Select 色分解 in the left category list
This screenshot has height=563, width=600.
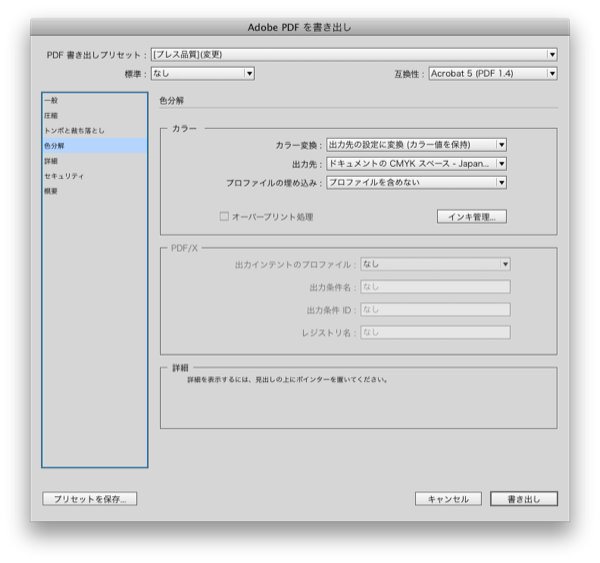click(x=53, y=146)
